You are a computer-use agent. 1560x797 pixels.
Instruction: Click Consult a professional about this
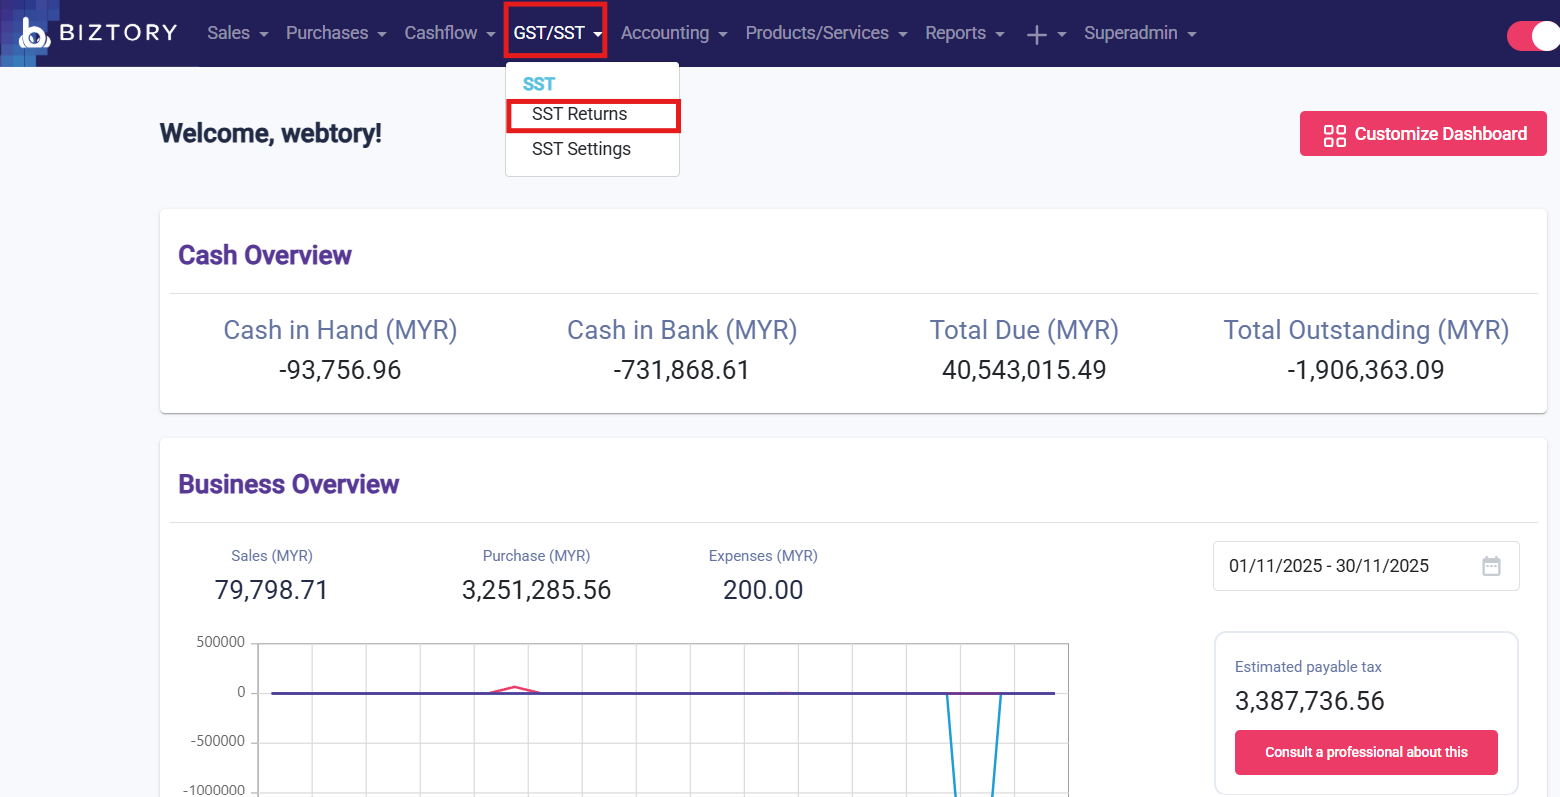tap(1366, 752)
